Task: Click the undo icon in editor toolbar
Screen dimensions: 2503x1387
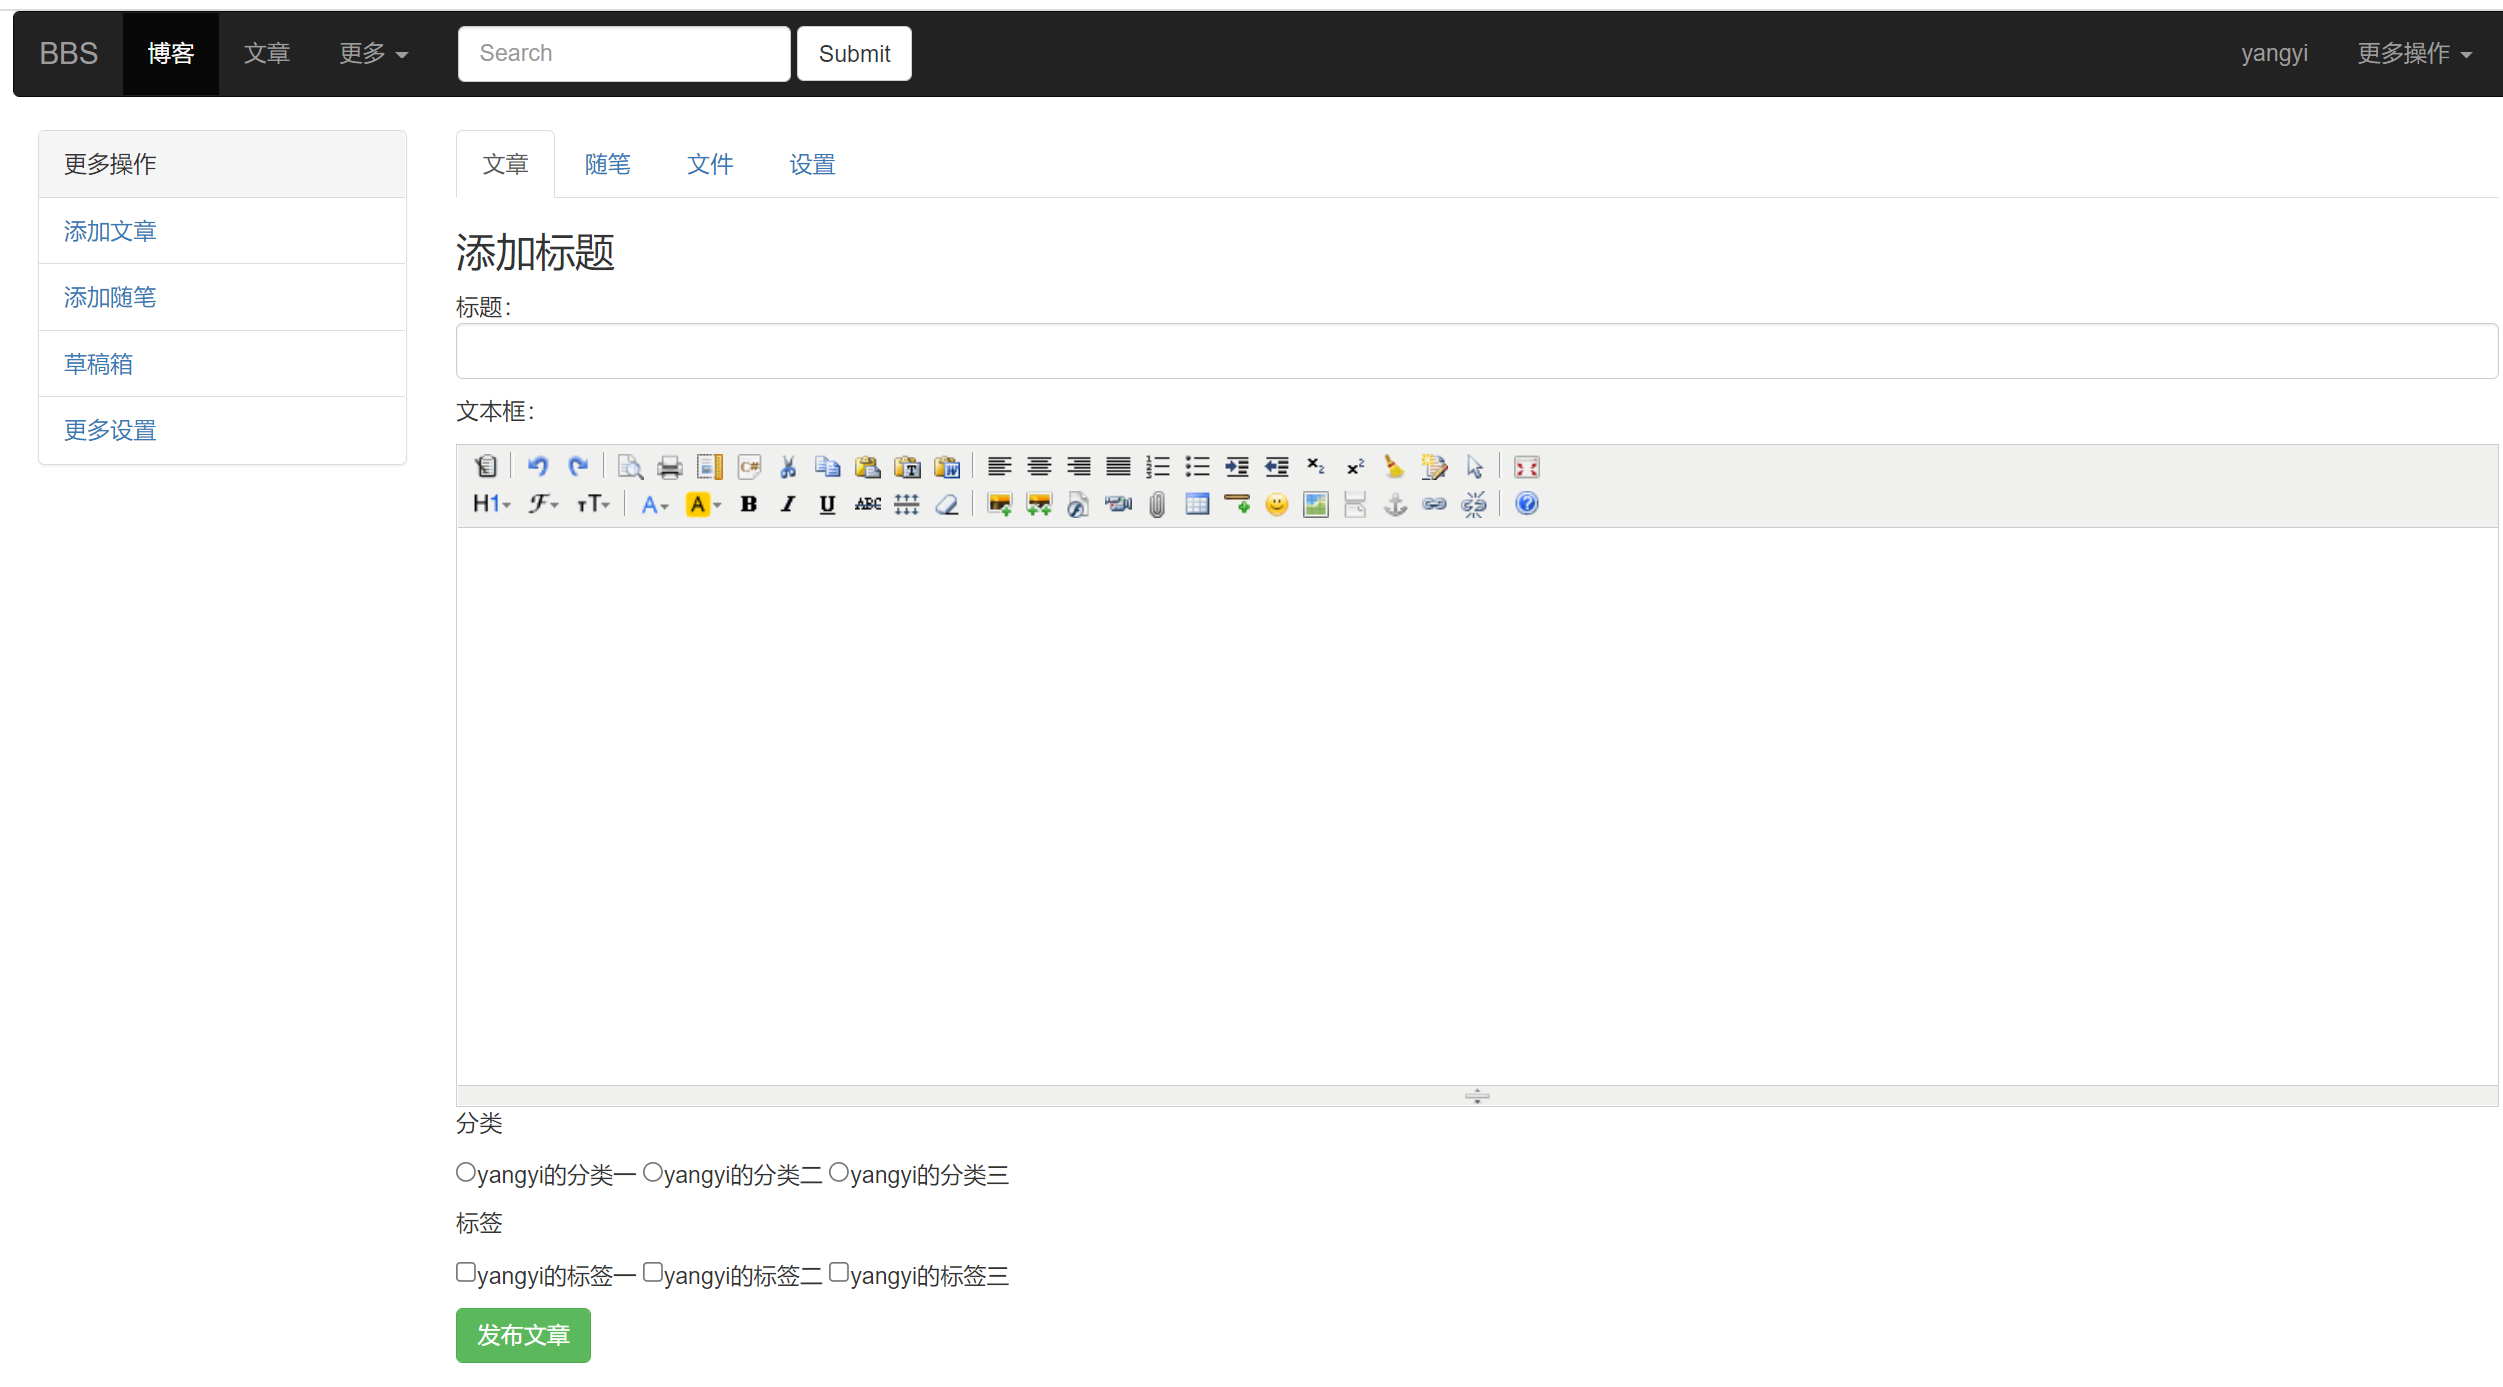Action: tap(537, 467)
